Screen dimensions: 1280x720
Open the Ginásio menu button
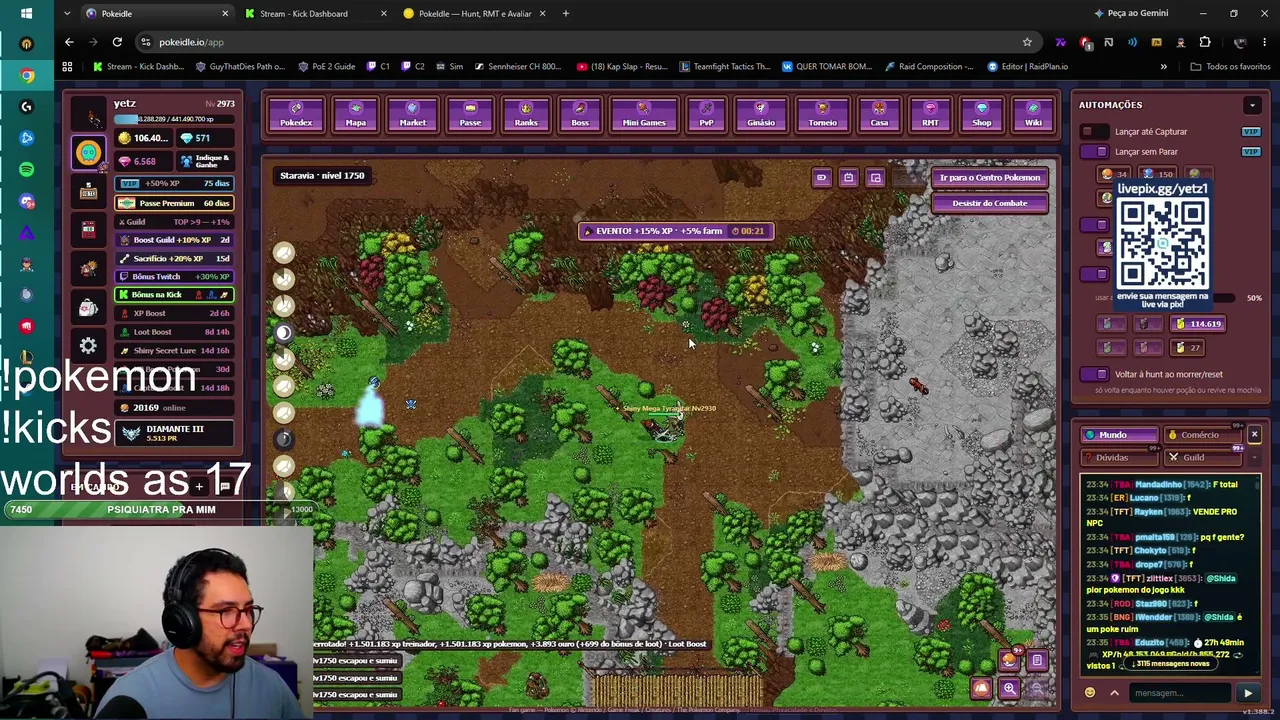click(x=761, y=115)
